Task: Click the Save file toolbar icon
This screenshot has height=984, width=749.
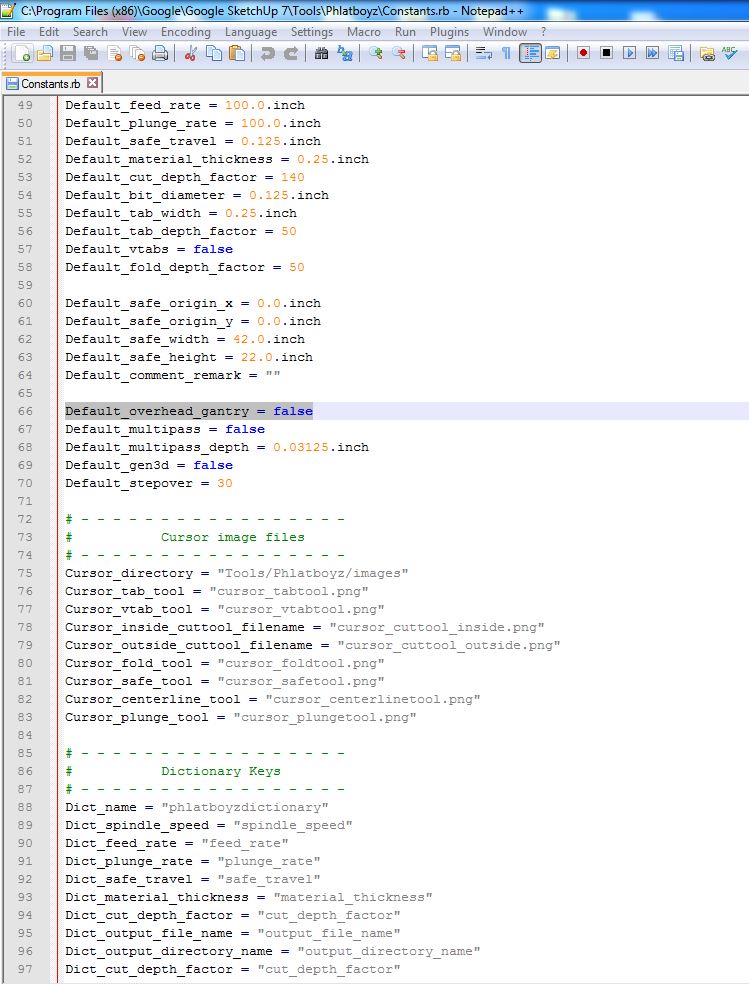Action: click(69, 54)
